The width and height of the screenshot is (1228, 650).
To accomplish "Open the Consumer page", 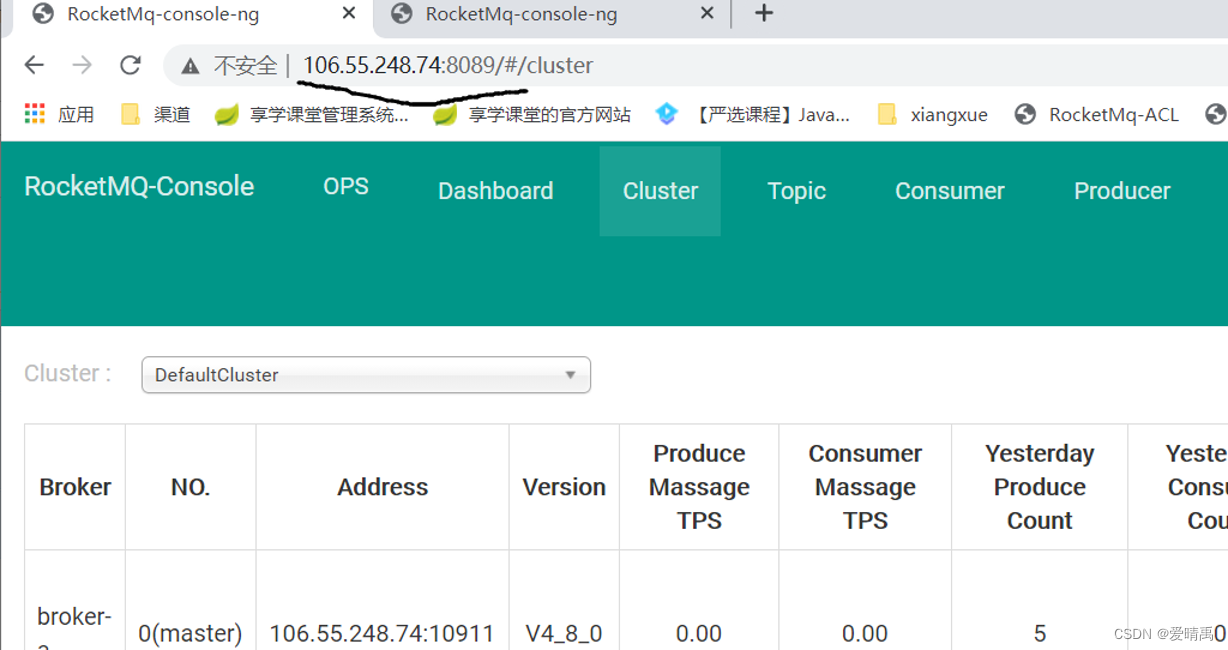I will 949,191.
